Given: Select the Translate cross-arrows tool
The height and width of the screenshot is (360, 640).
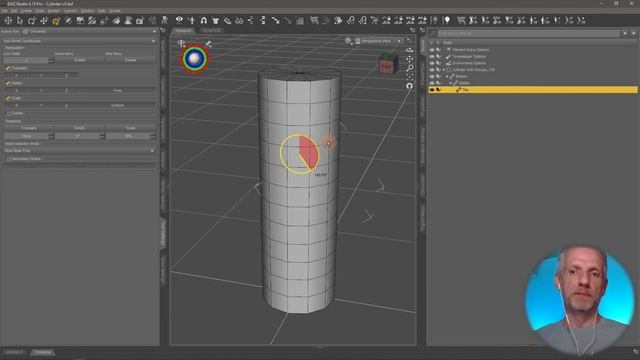Looking at the screenshot, I should 44,20.
